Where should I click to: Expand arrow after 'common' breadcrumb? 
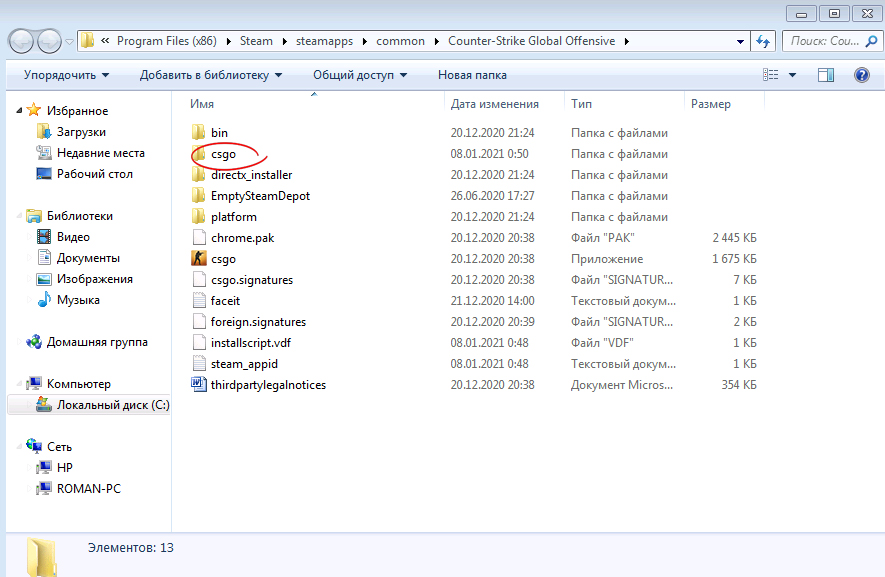[436, 42]
